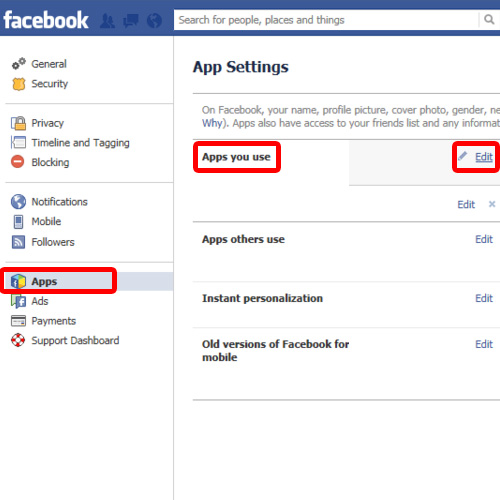The height and width of the screenshot is (500, 500).
Task: Open the friend requests icon in header
Action: tap(107, 21)
